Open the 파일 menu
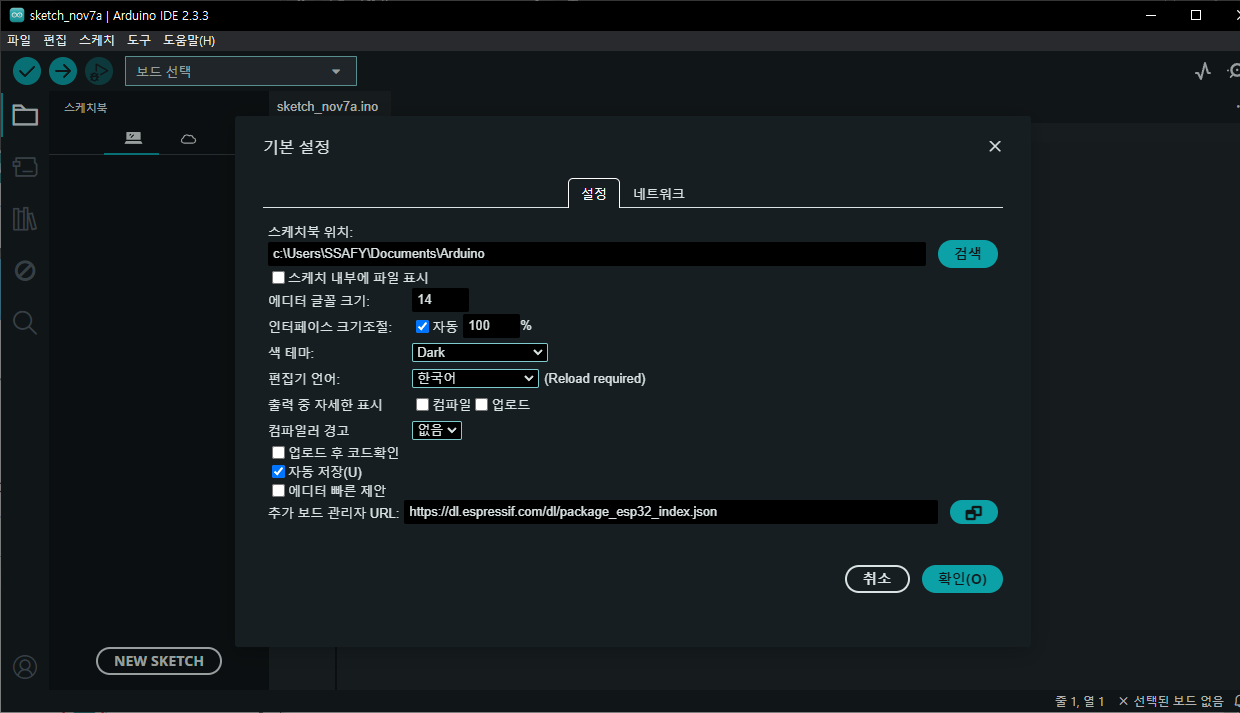The width and height of the screenshot is (1240, 713). [x=19, y=40]
